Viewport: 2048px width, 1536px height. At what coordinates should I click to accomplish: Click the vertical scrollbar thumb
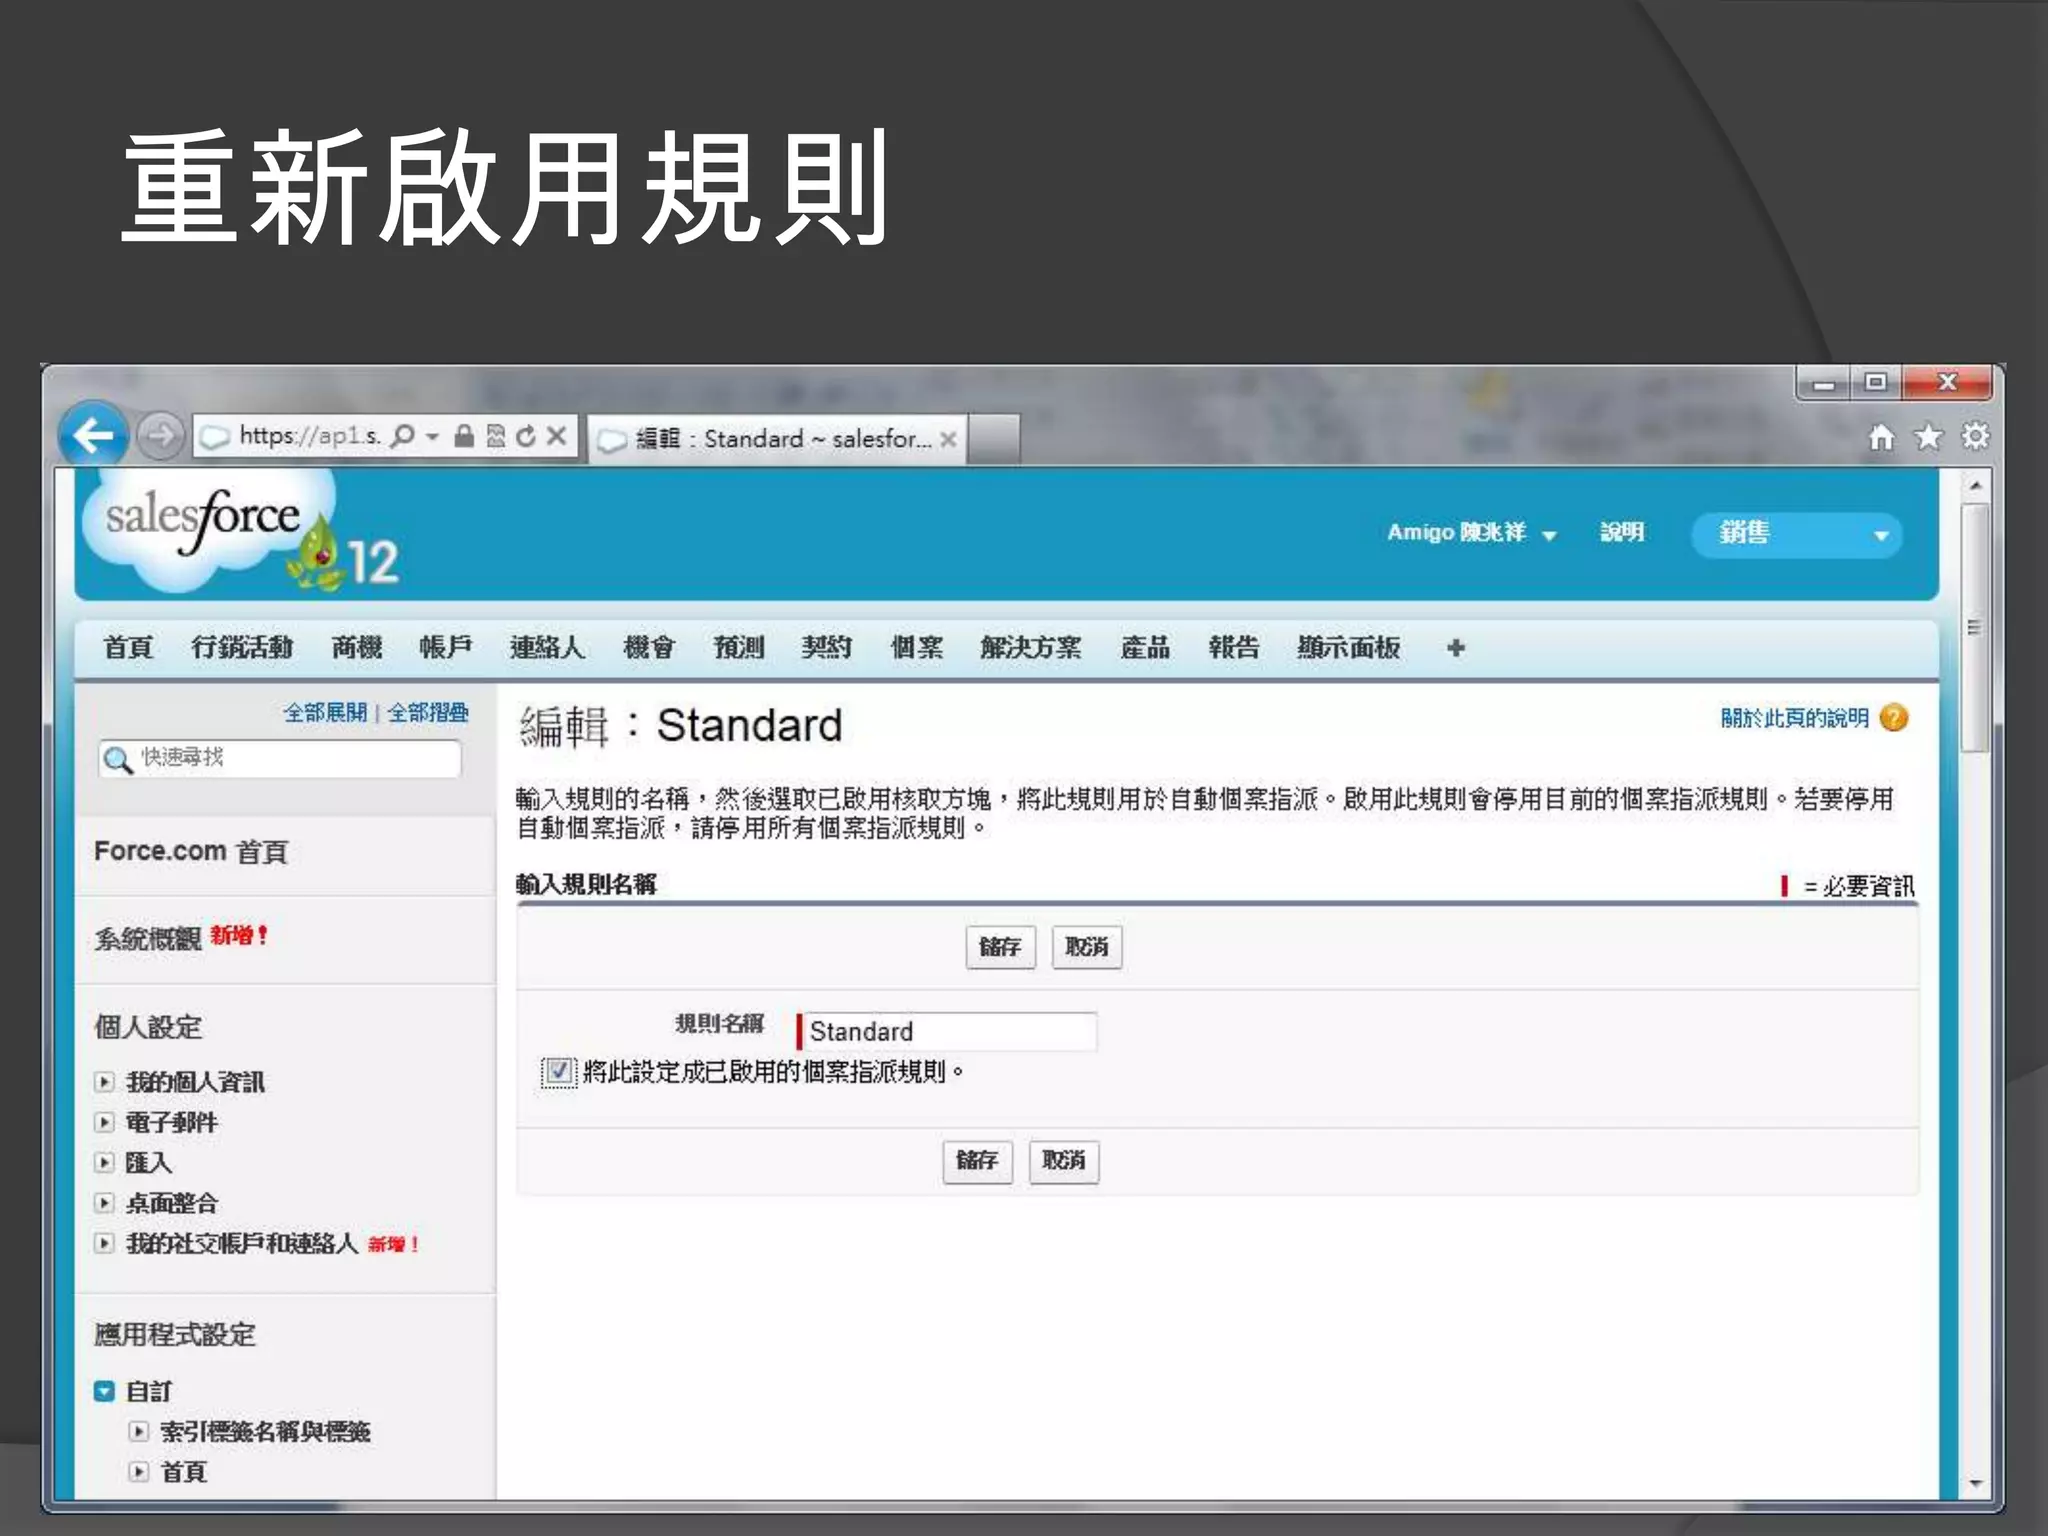tap(1975, 628)
